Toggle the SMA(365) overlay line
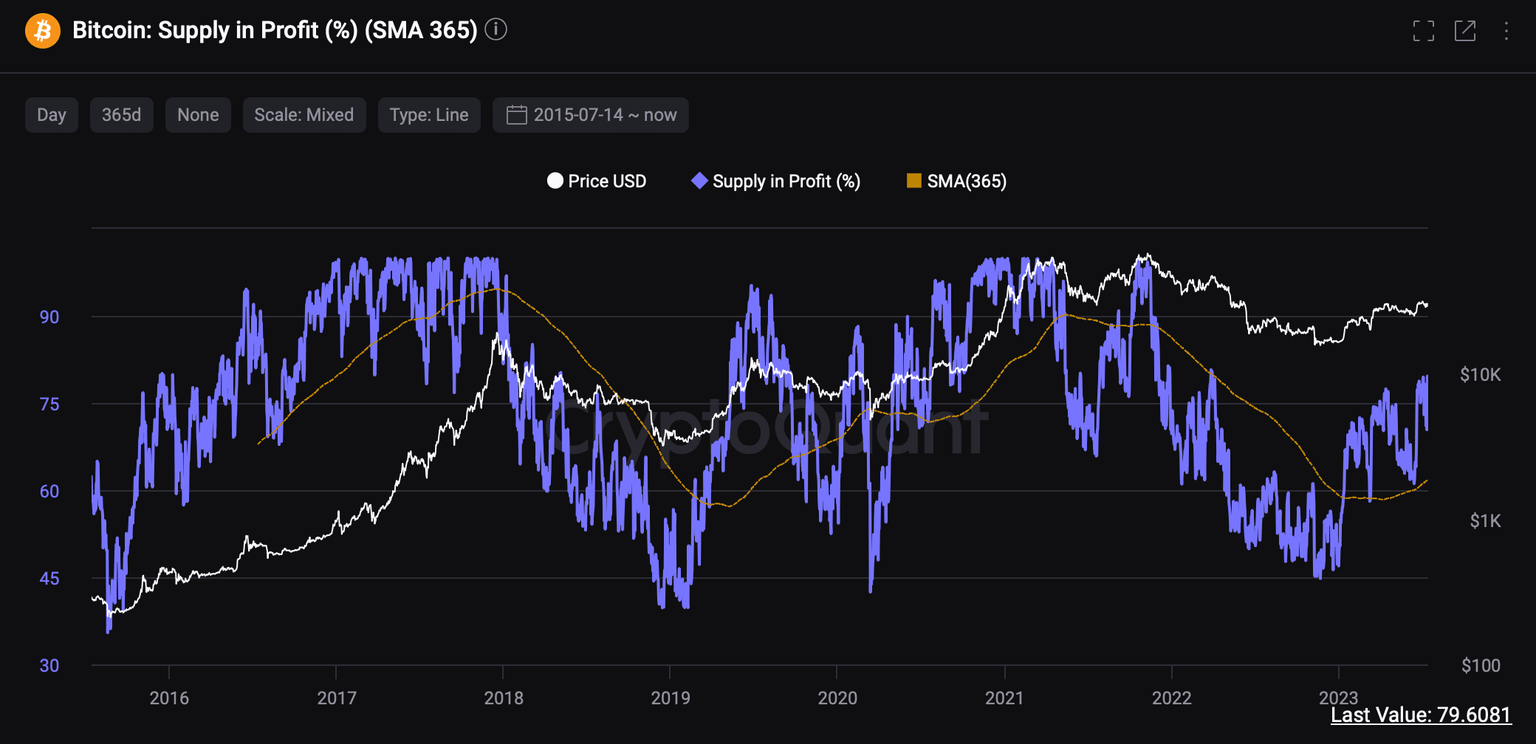Viewport: 1536px width, 744px height. (955, 181)
